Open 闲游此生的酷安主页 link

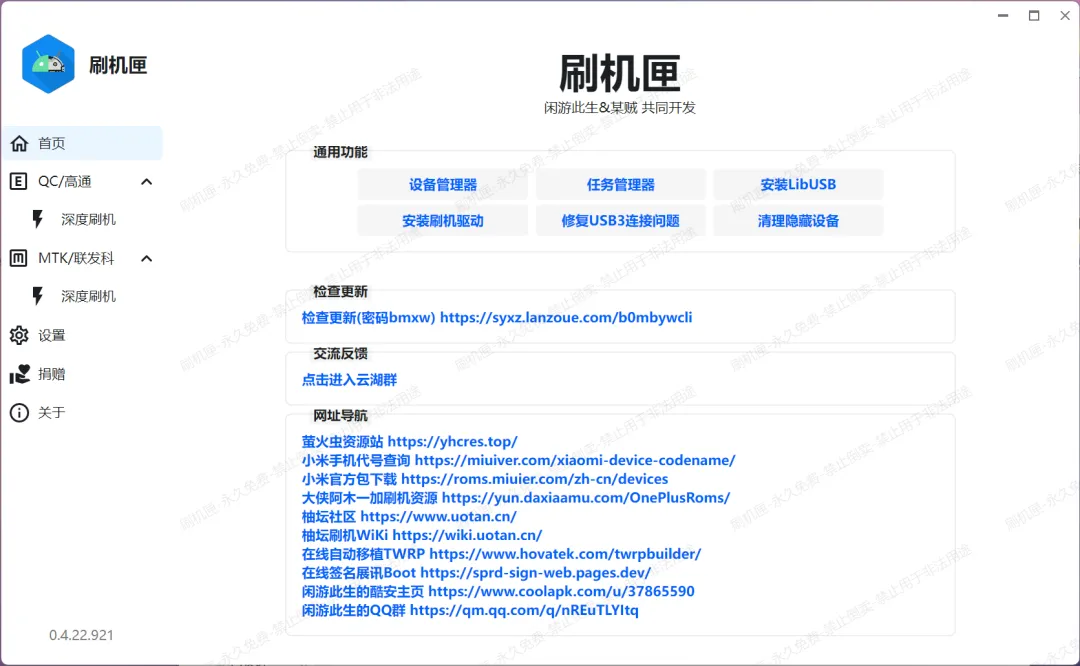(x=498, y=591)
